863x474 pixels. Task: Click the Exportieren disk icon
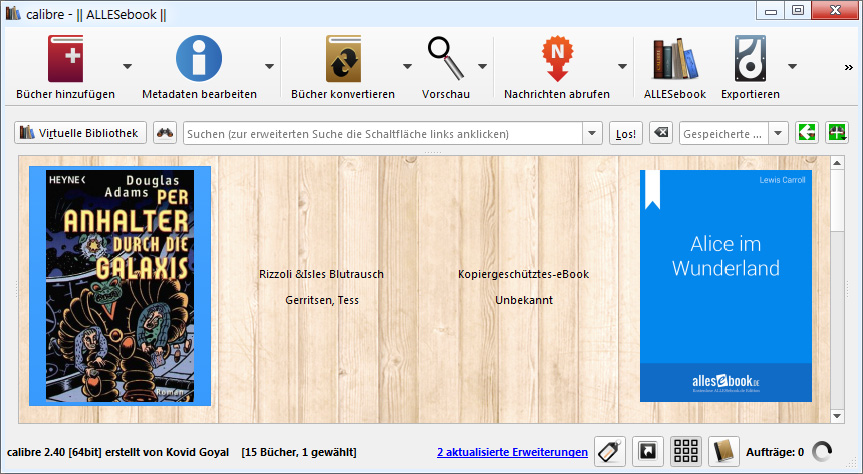(x=750, y=58)
